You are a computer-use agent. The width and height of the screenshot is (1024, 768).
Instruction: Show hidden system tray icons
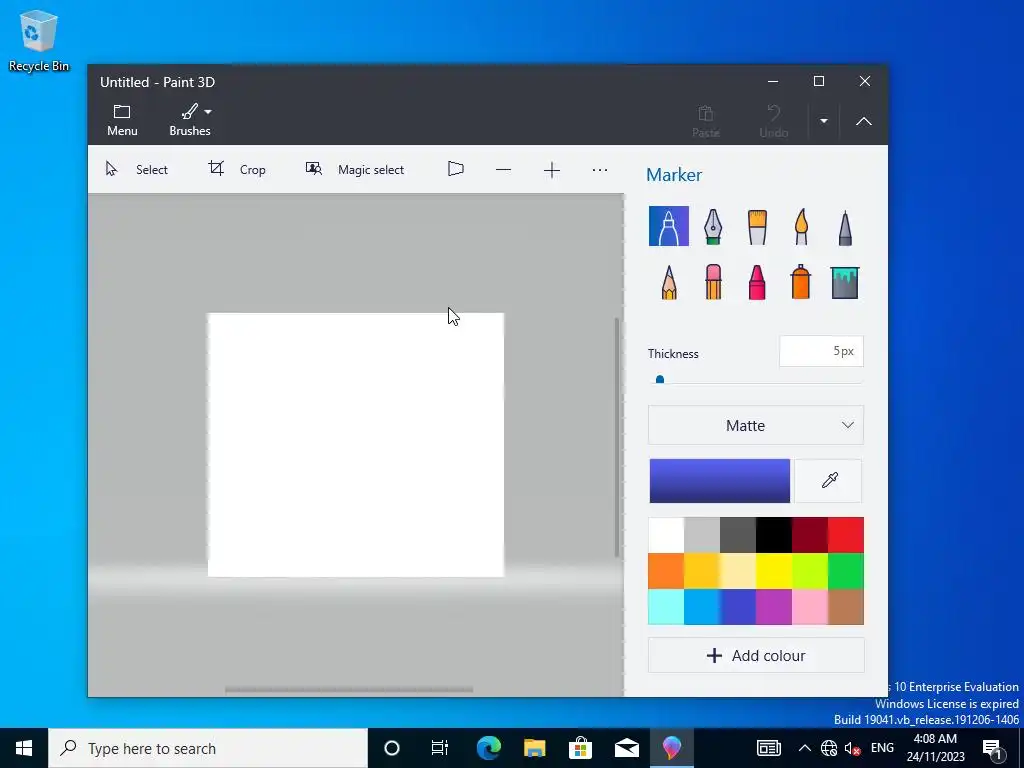(805, 748)
